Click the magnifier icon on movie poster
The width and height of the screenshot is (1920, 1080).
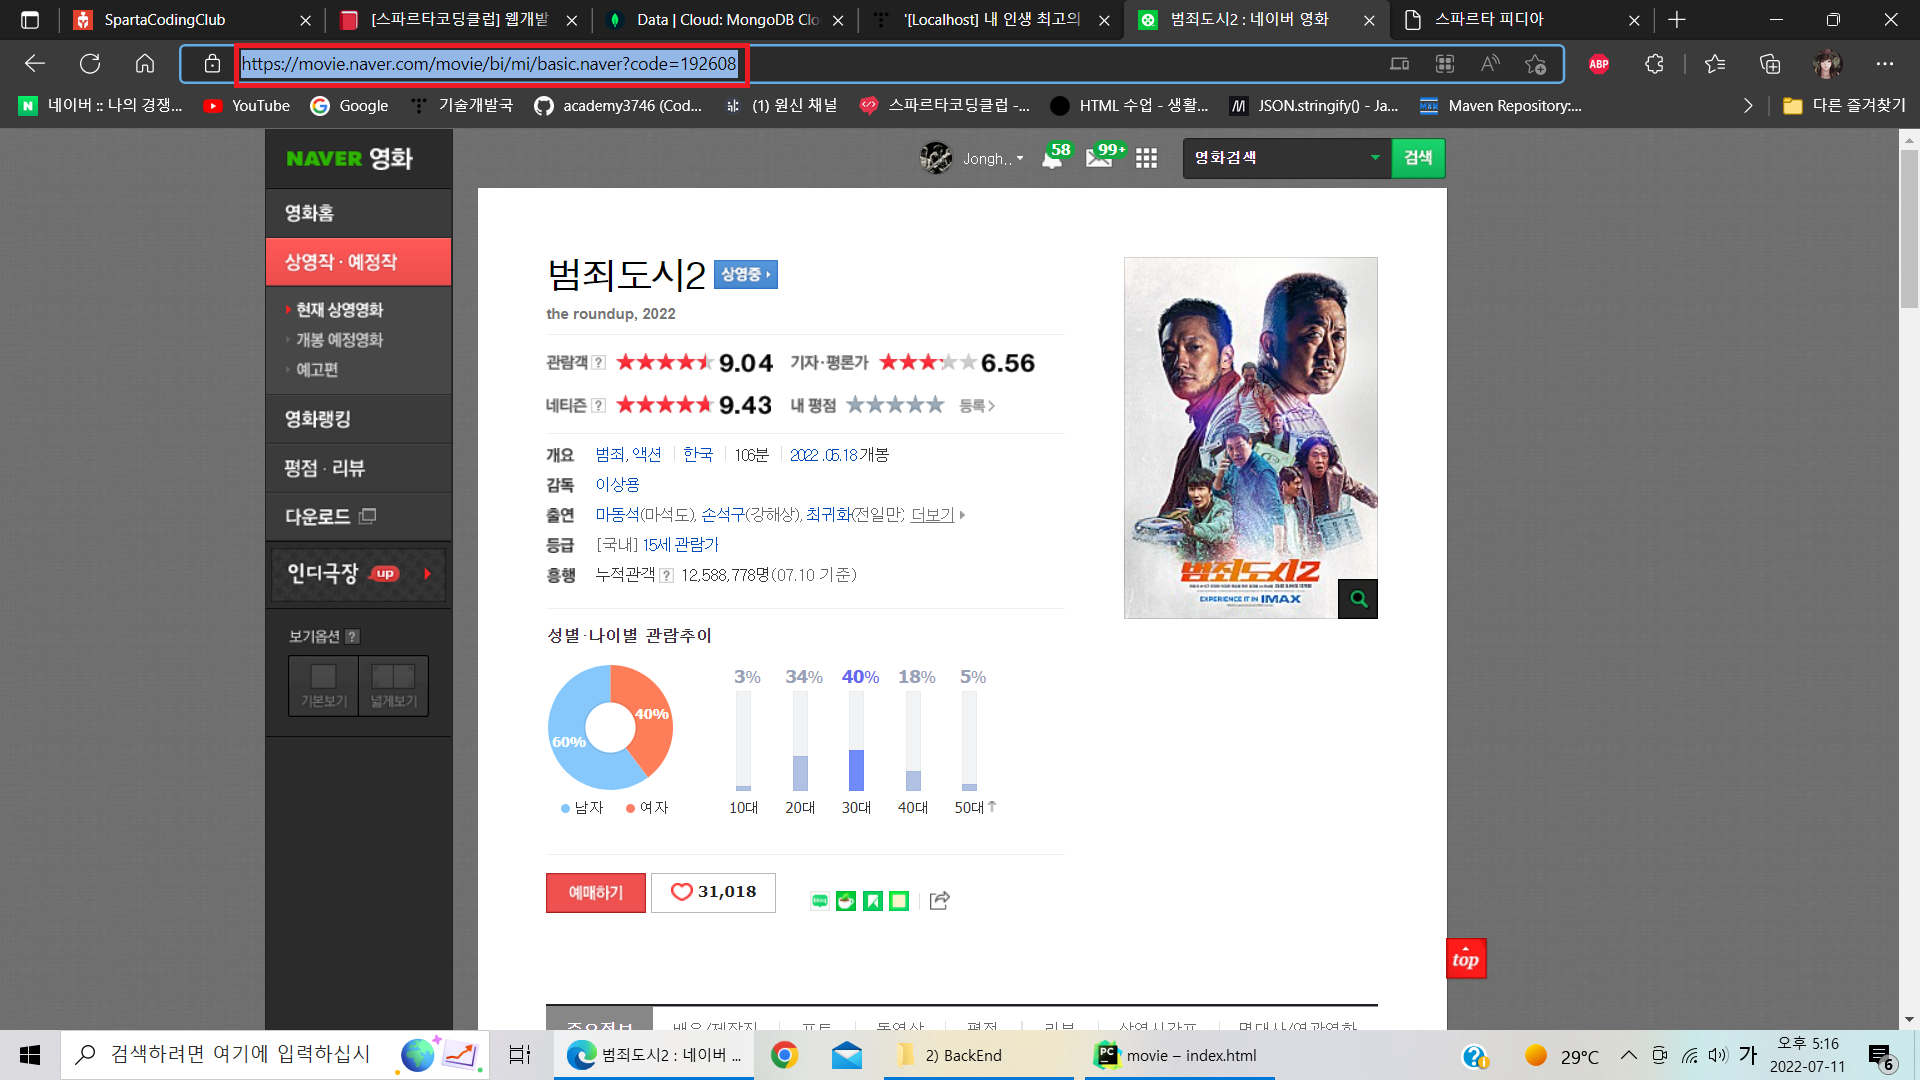point(1357,599)
